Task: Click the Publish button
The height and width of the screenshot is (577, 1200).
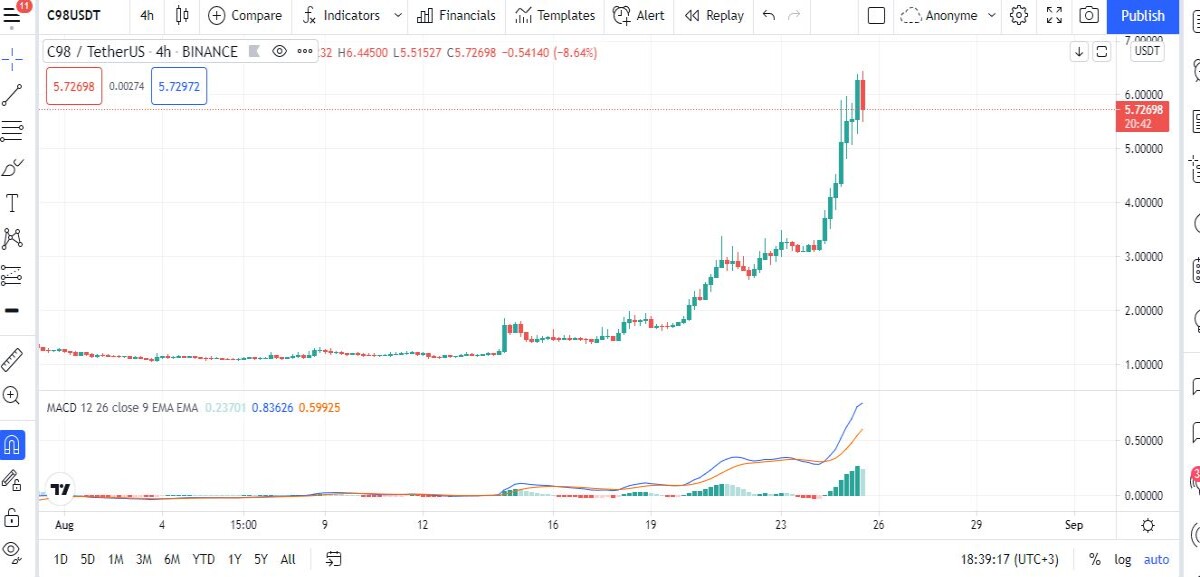Action: point(1142,15)
